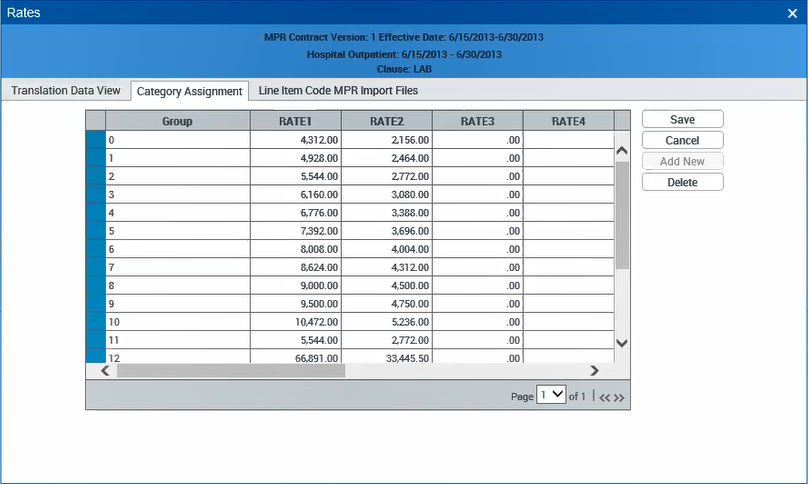808x484 pixels.
Task: Select row marker for Group 3
Action: [x=95, y=194]
